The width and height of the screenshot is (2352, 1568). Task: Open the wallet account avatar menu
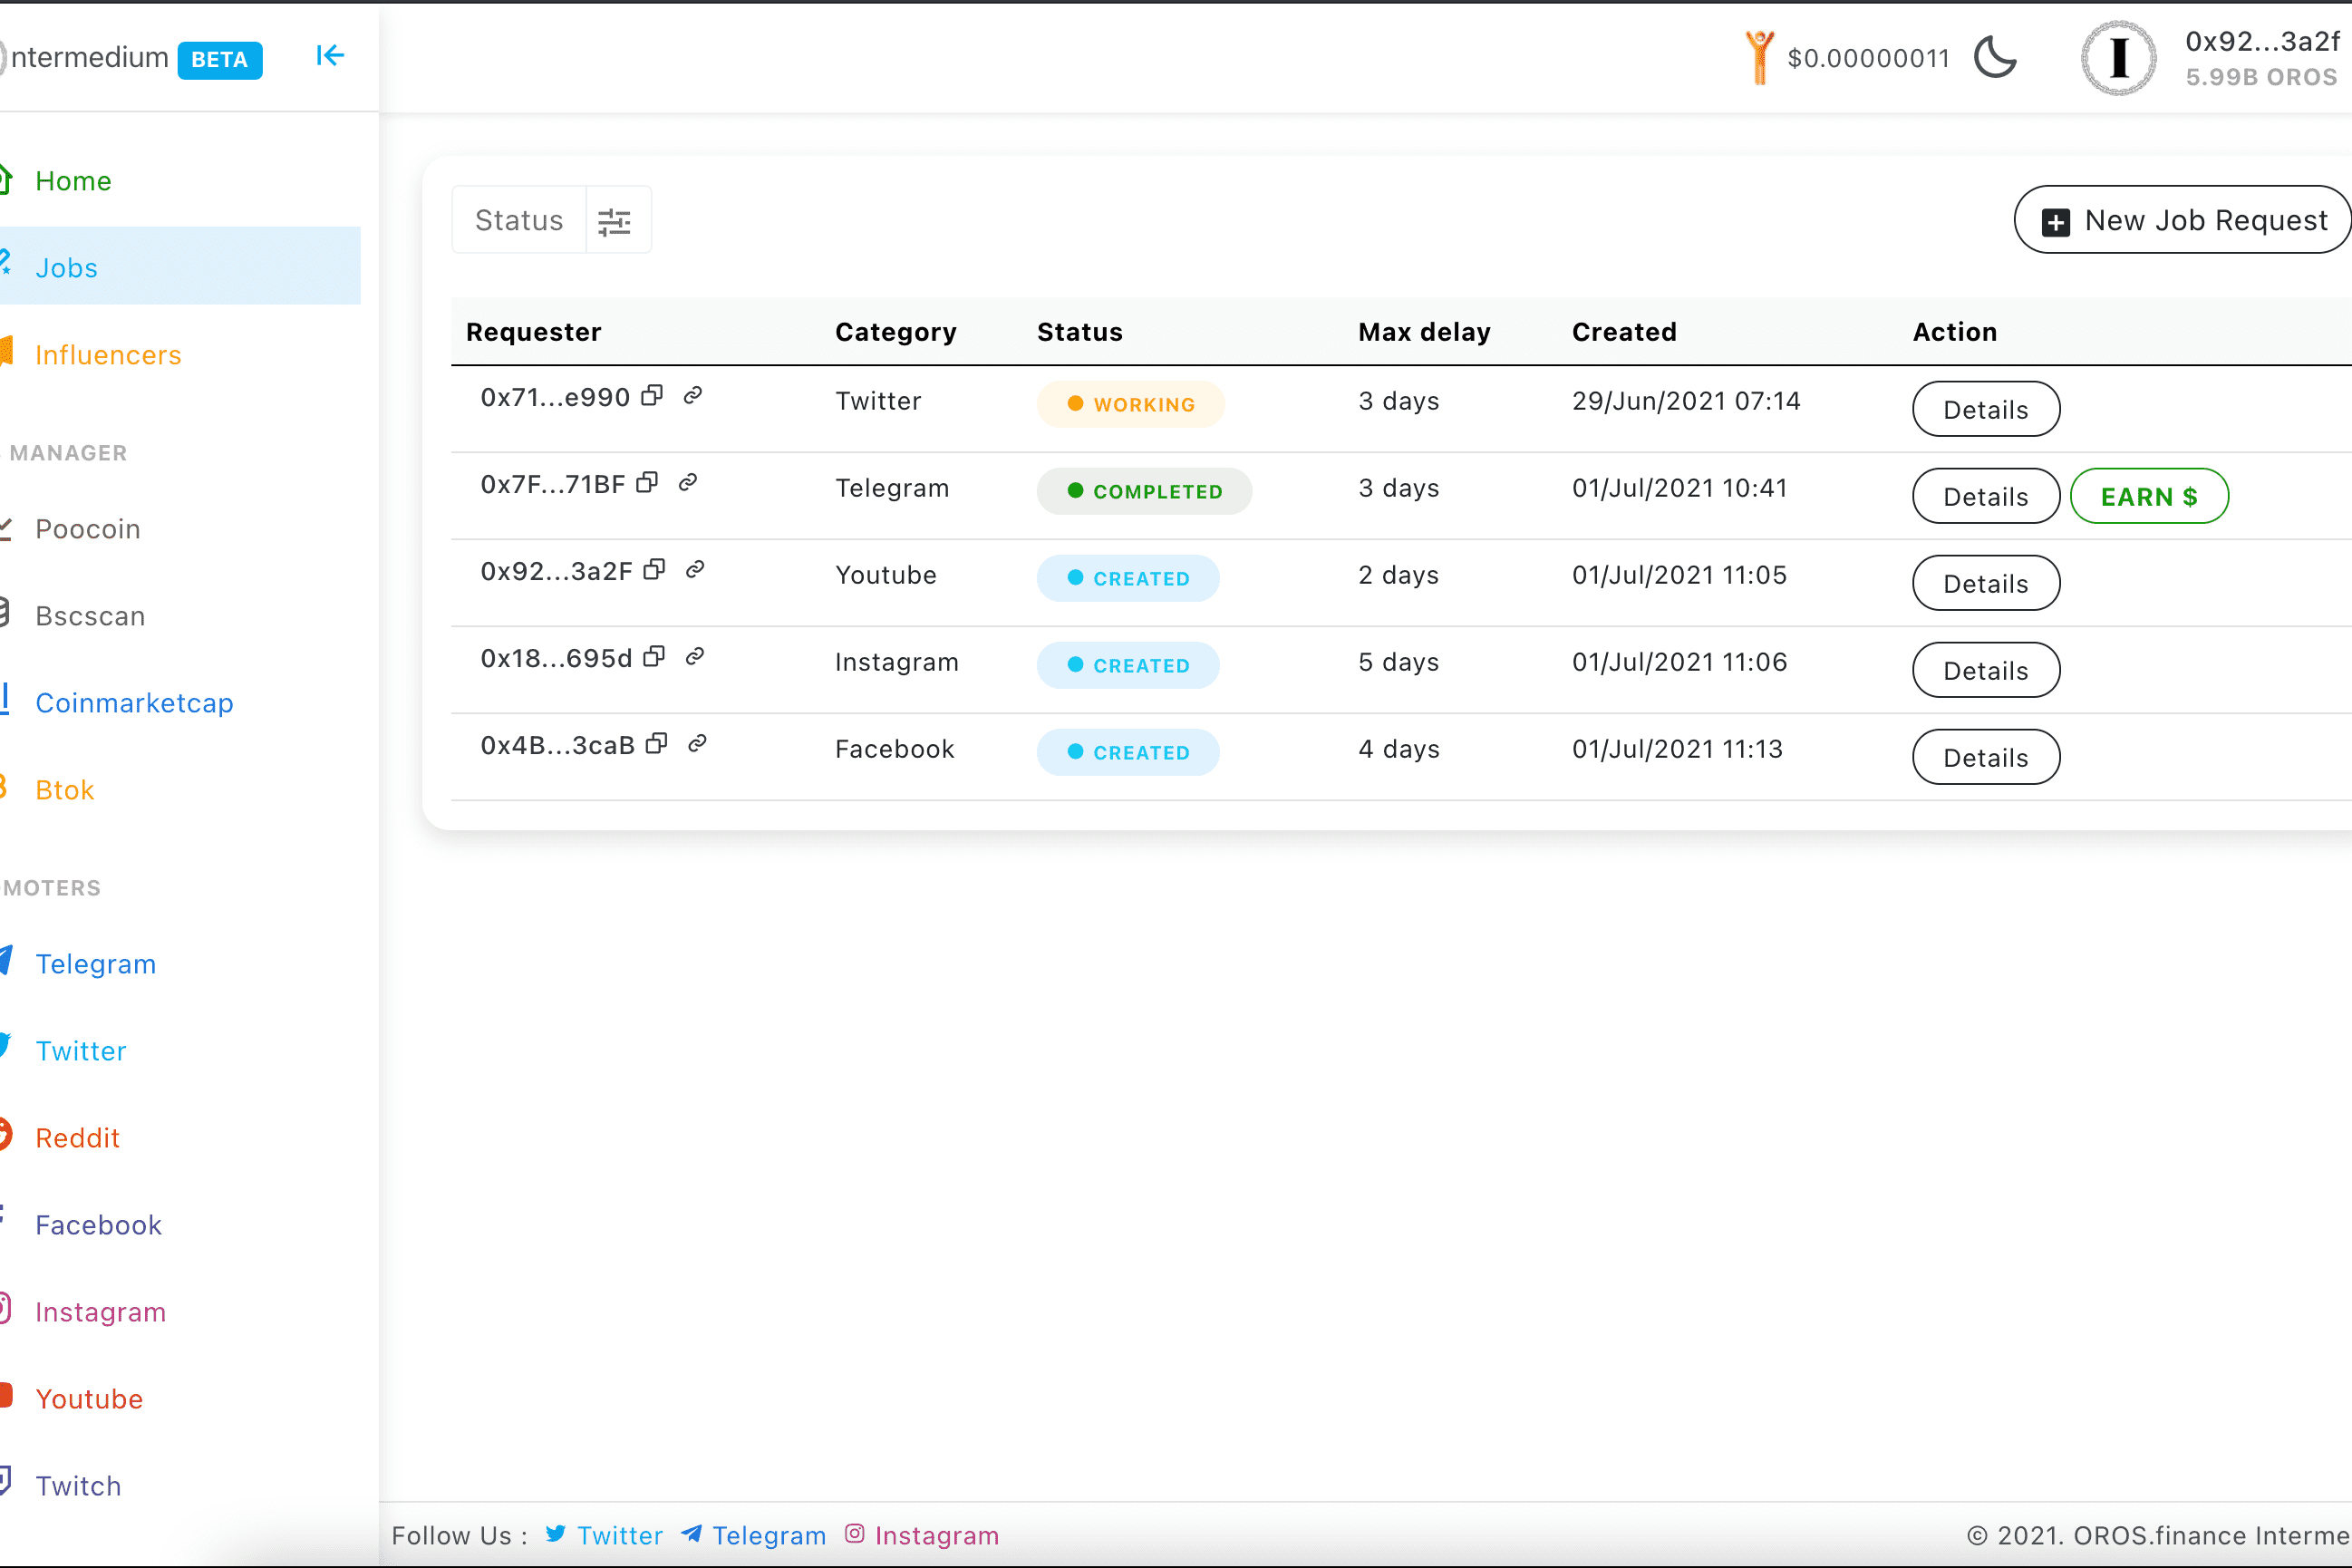2118,58
